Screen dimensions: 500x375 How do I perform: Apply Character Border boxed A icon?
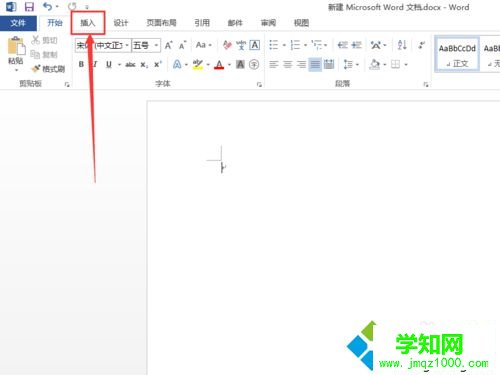click(x=255, y=45)
